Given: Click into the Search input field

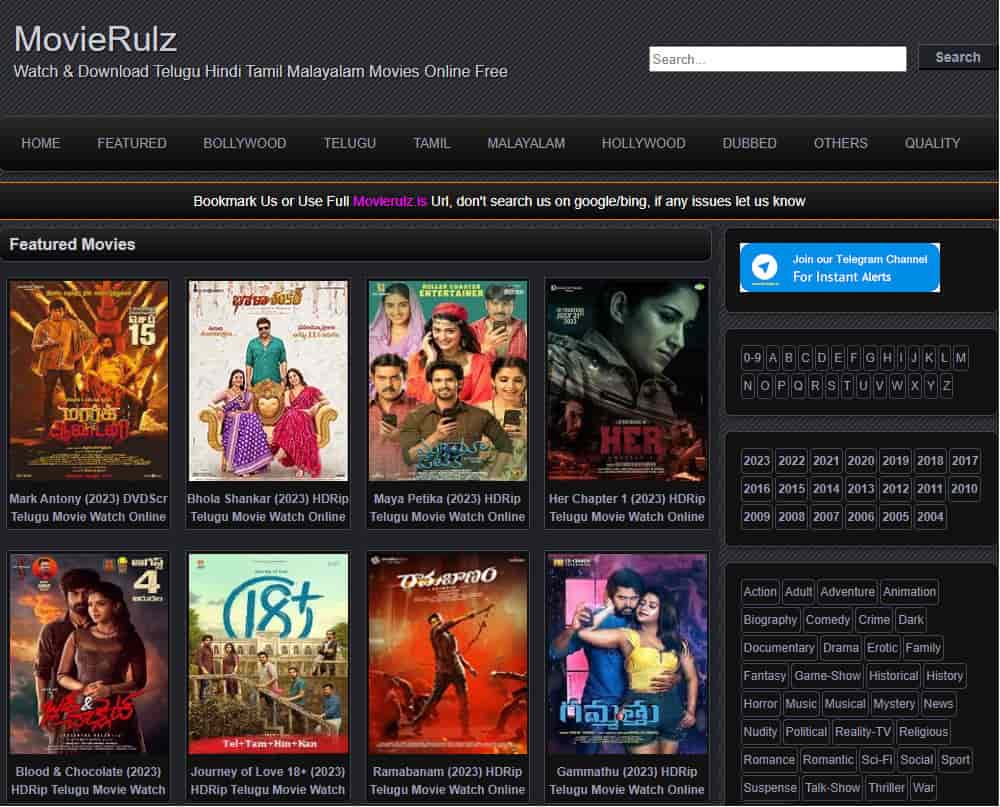Looking at the screenshot, I should (x=777, y=59).
